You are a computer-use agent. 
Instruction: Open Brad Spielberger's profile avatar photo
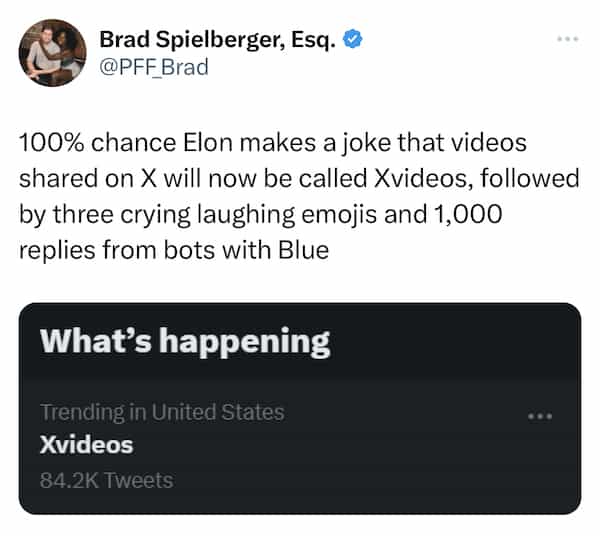(x=52, y=52)
